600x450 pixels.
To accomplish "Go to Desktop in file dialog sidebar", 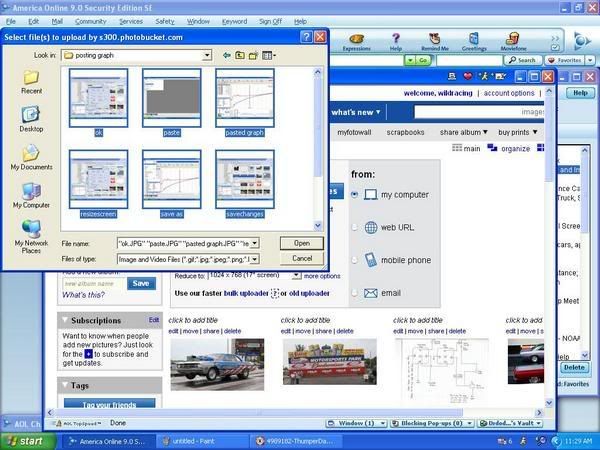I will [x=31, y=119].
